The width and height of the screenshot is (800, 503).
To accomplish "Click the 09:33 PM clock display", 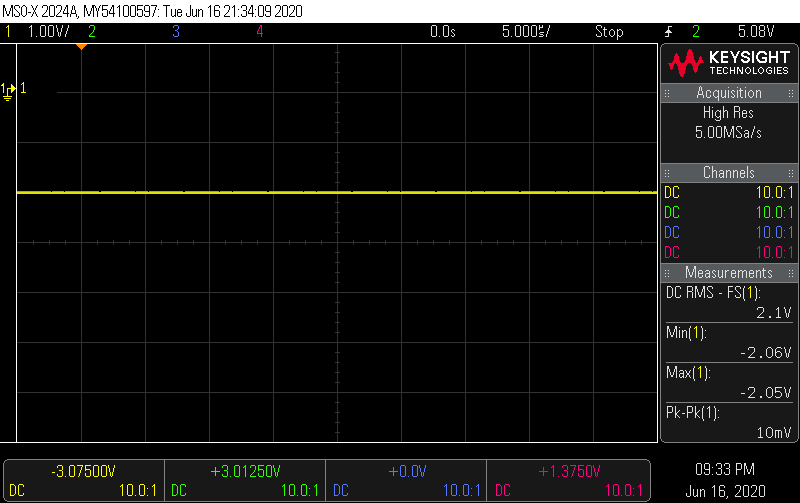I will pyautogui.click(x=725, y=469).
